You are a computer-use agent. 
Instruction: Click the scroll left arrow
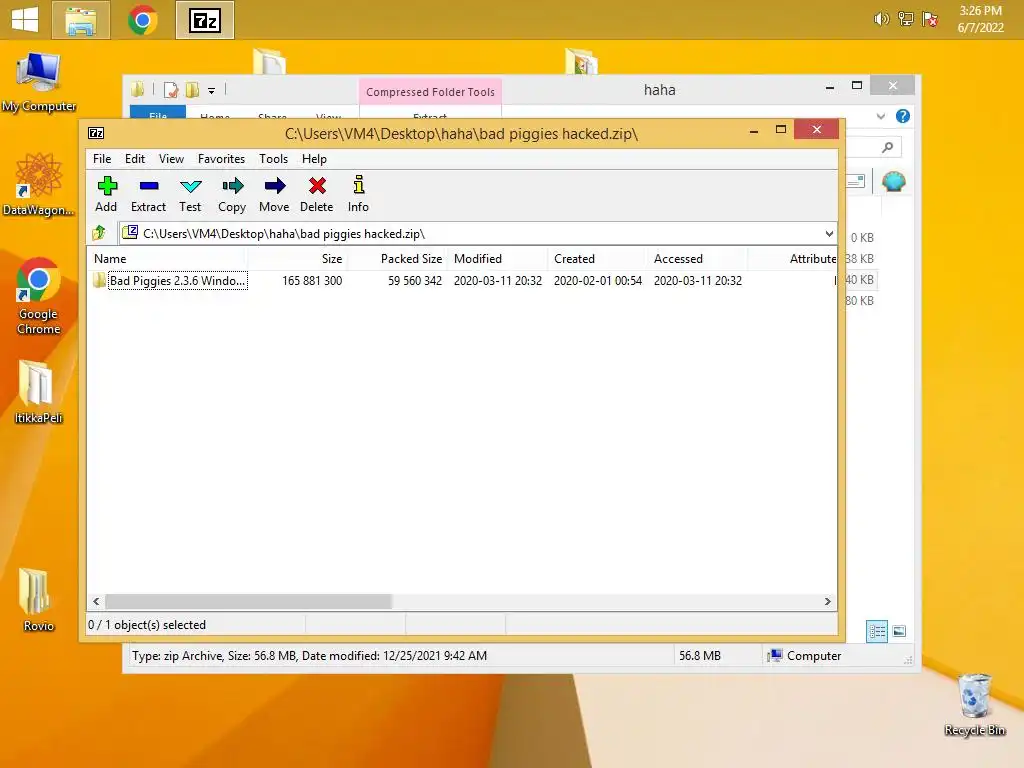point(96,601)
